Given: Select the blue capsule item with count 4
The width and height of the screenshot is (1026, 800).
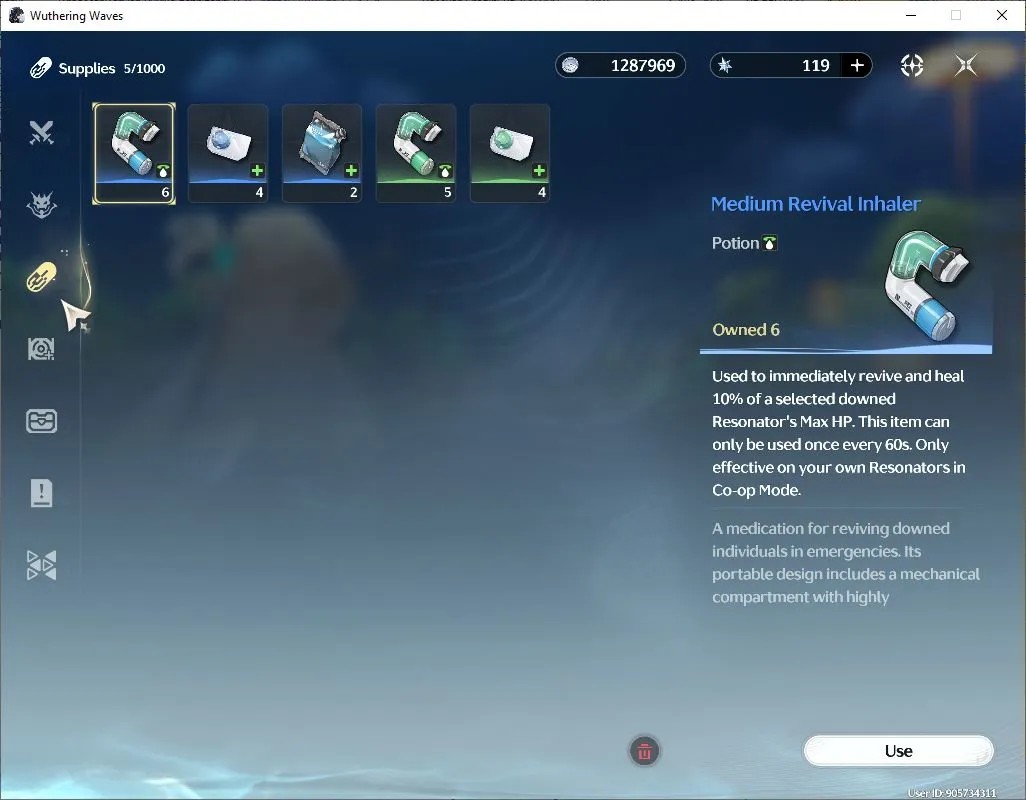Looking at the screenshot, I should (228, 153).
